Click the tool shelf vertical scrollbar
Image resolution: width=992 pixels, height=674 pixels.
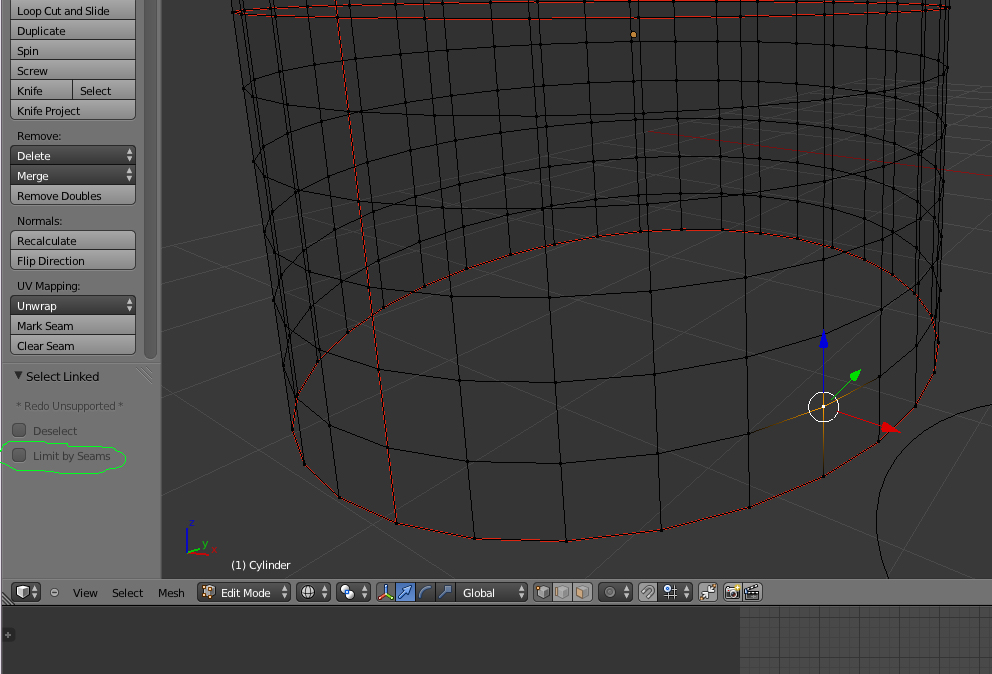click(151, 180)
